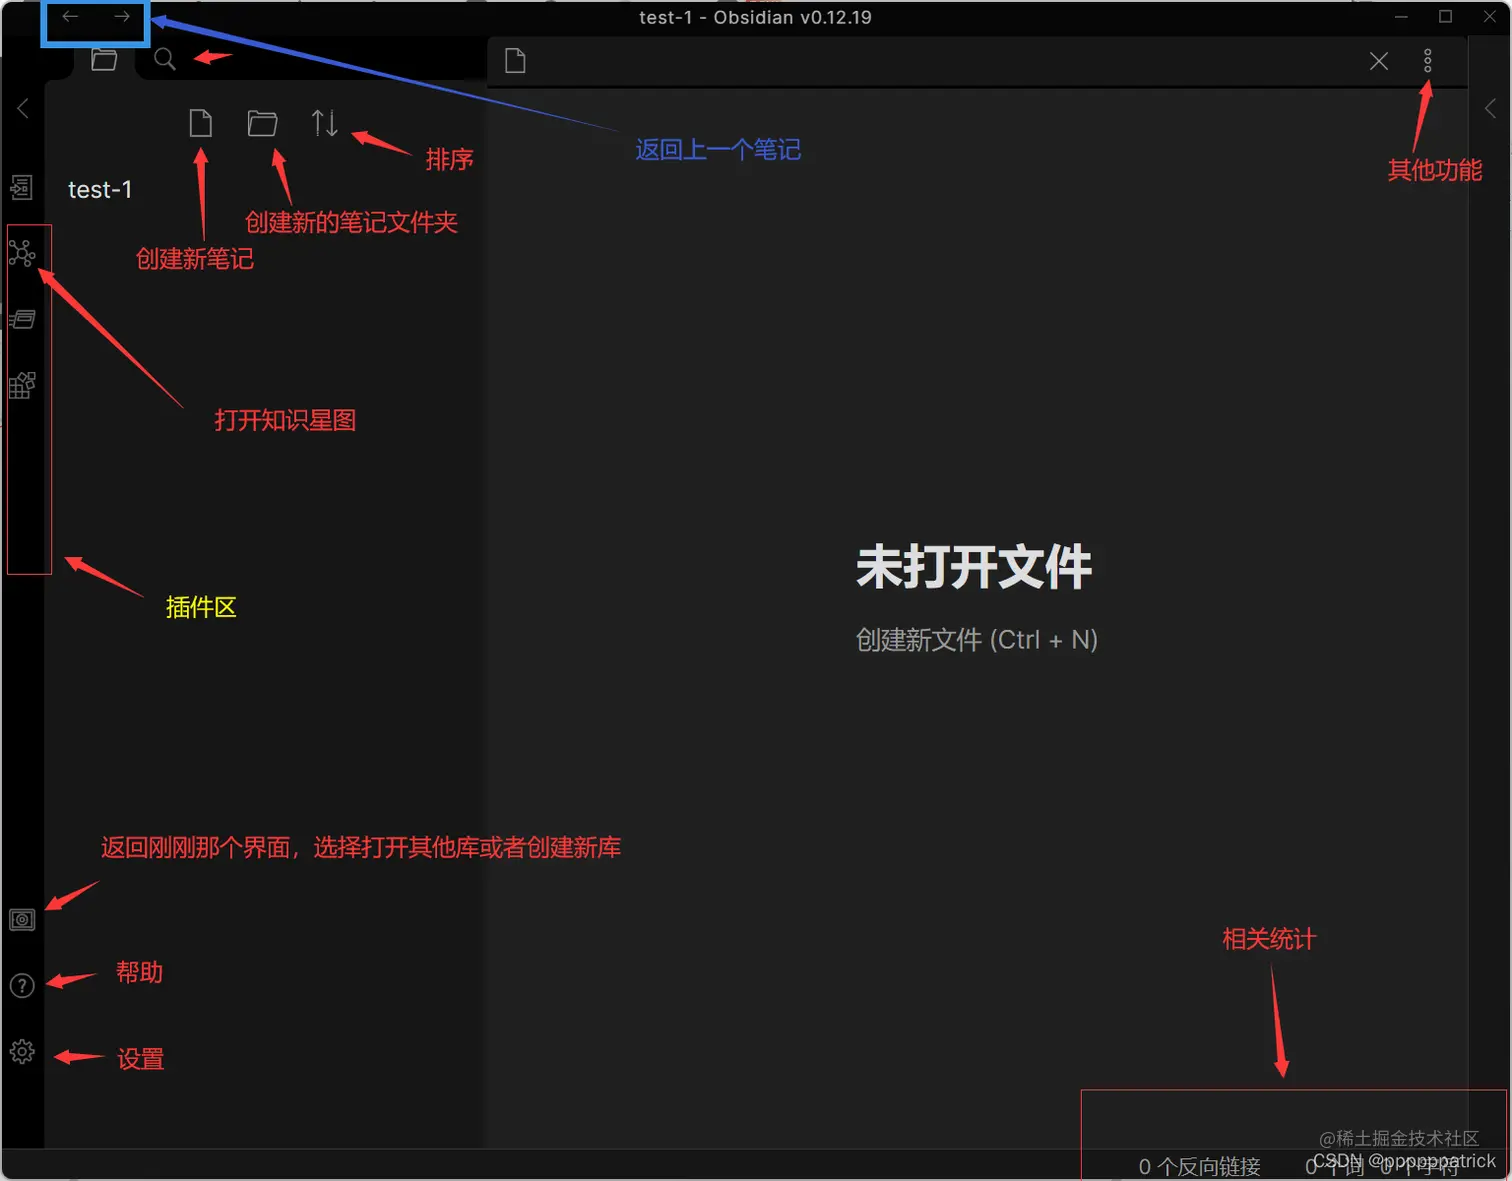The image size is (1512, 1181).
Task: Close the untitled pane with the X
Action: (1378, 60)
